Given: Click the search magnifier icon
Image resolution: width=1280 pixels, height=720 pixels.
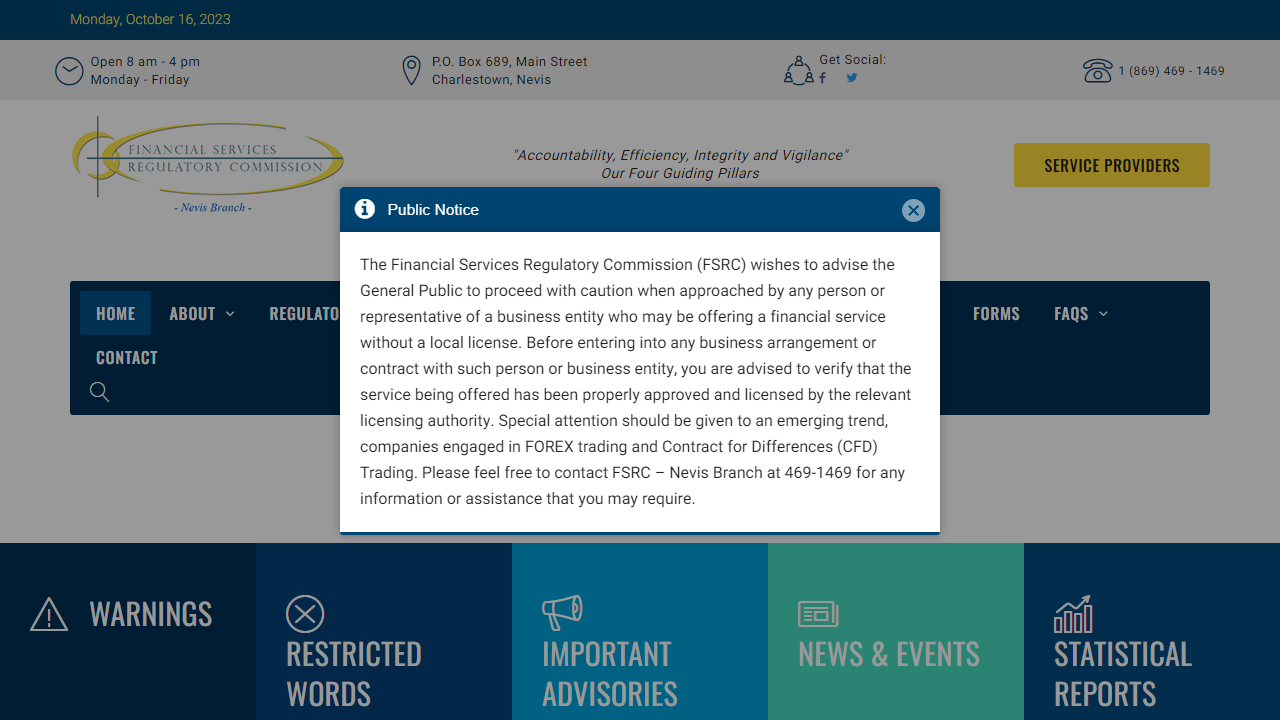Looking at the screenshot, I should tap(99, 392).
